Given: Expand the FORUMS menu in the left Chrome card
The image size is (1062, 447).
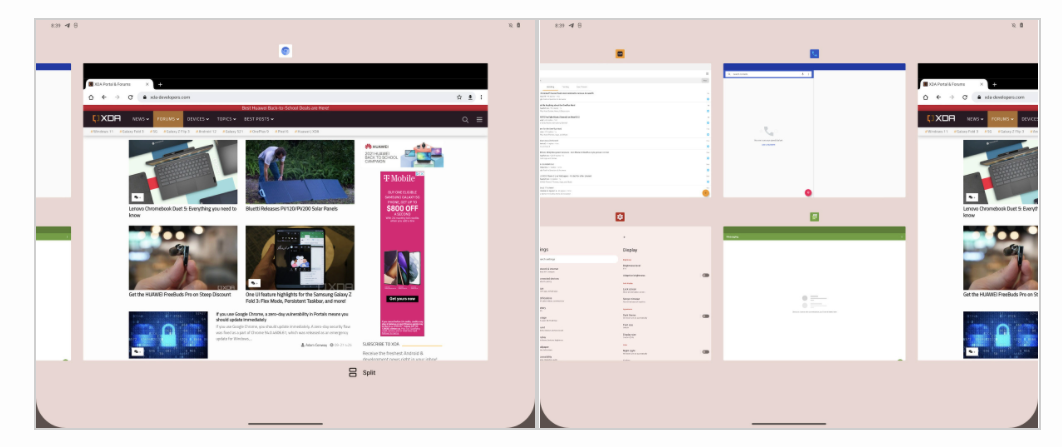Looking at the screenshot, I should pyautogui.click(x=168, y=119).
